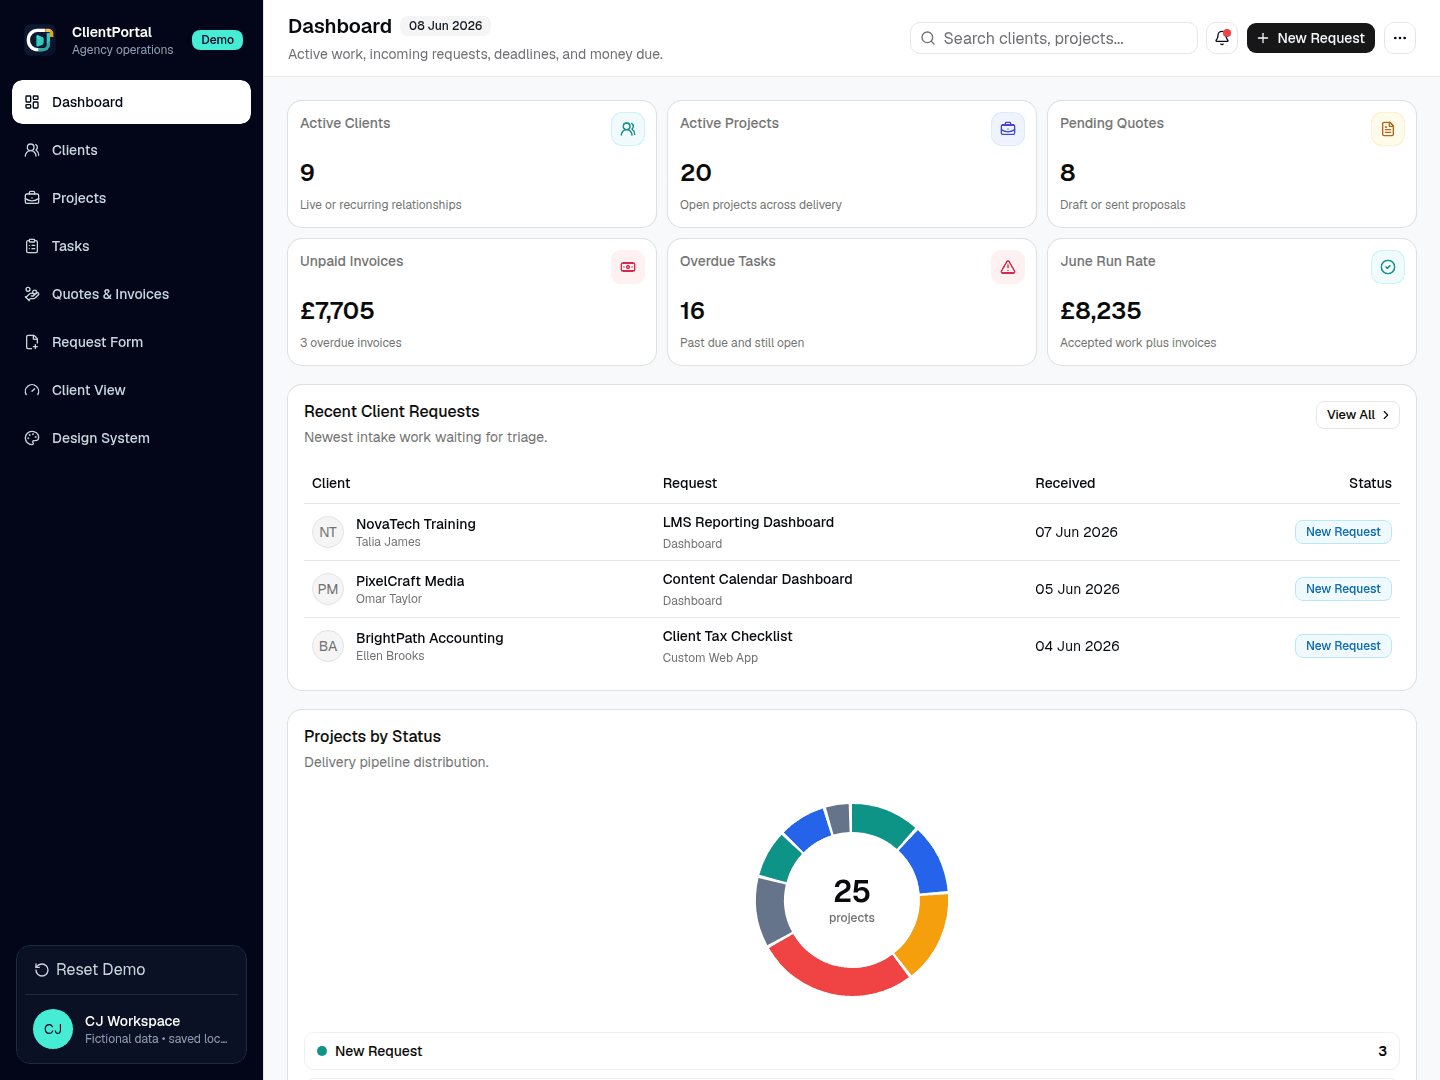Click the teal dot beside New Request legend

click(x=322, y=1051)
